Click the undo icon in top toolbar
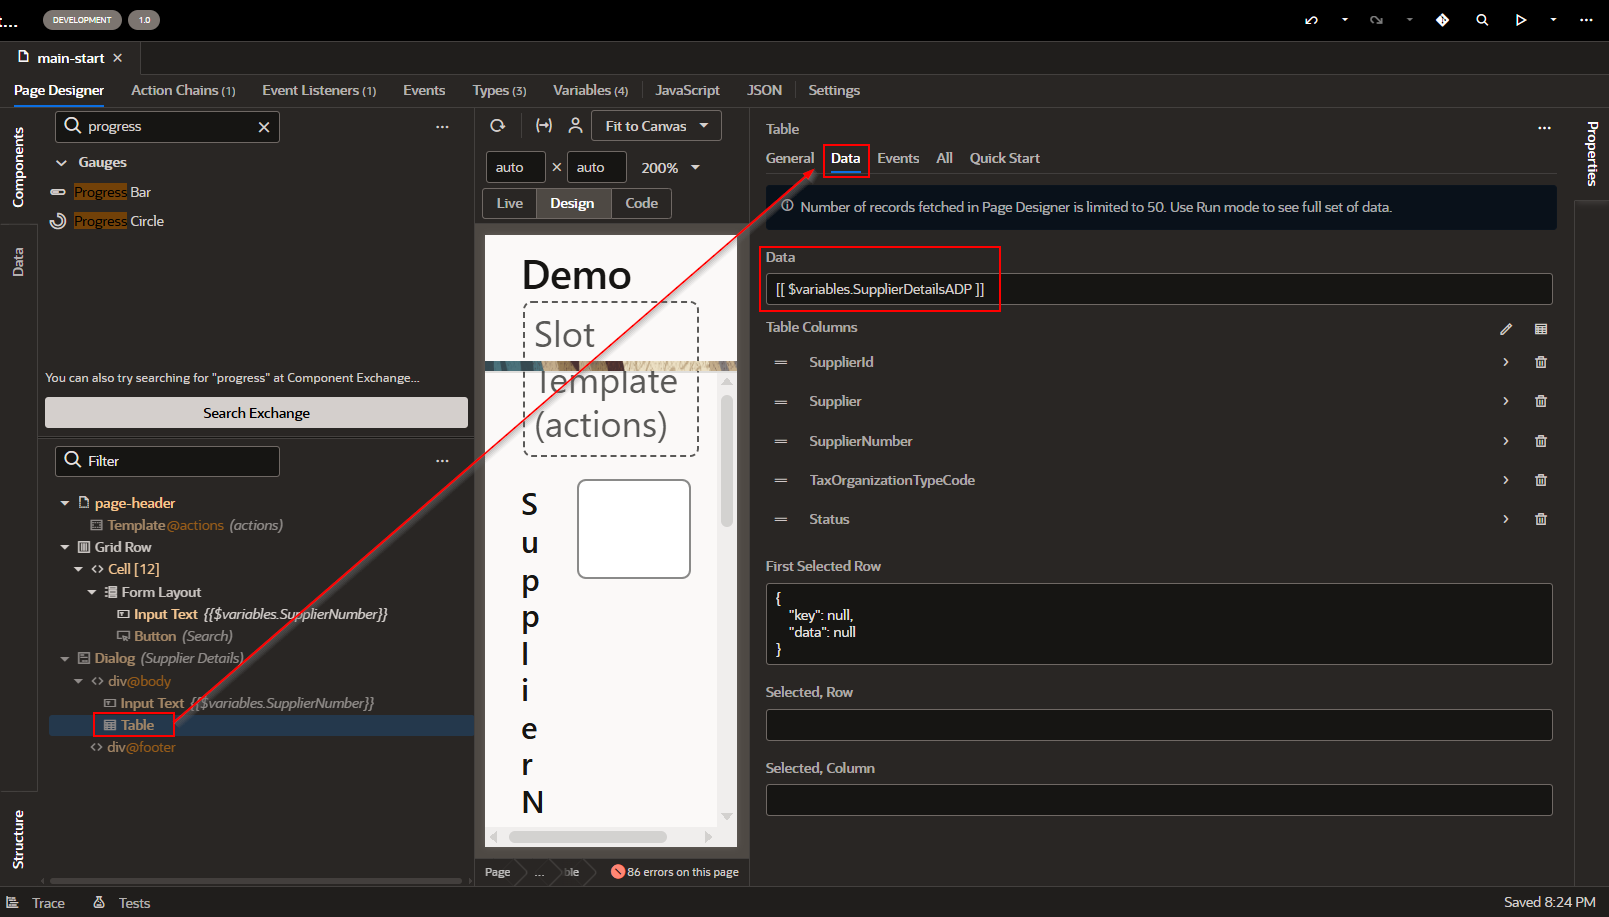The width and height of the screenshot is (1609, 917). [1311, 20]
